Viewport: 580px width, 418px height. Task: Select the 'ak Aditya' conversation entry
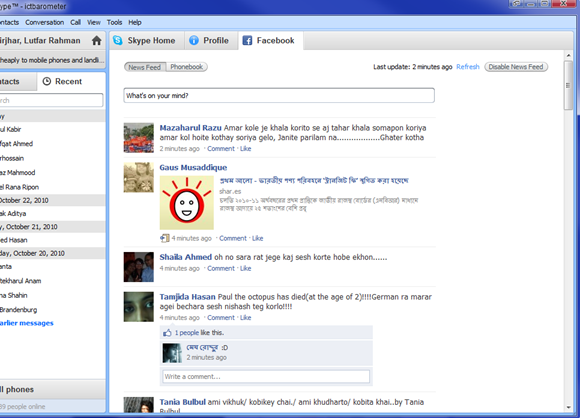(x=53, y=213)
